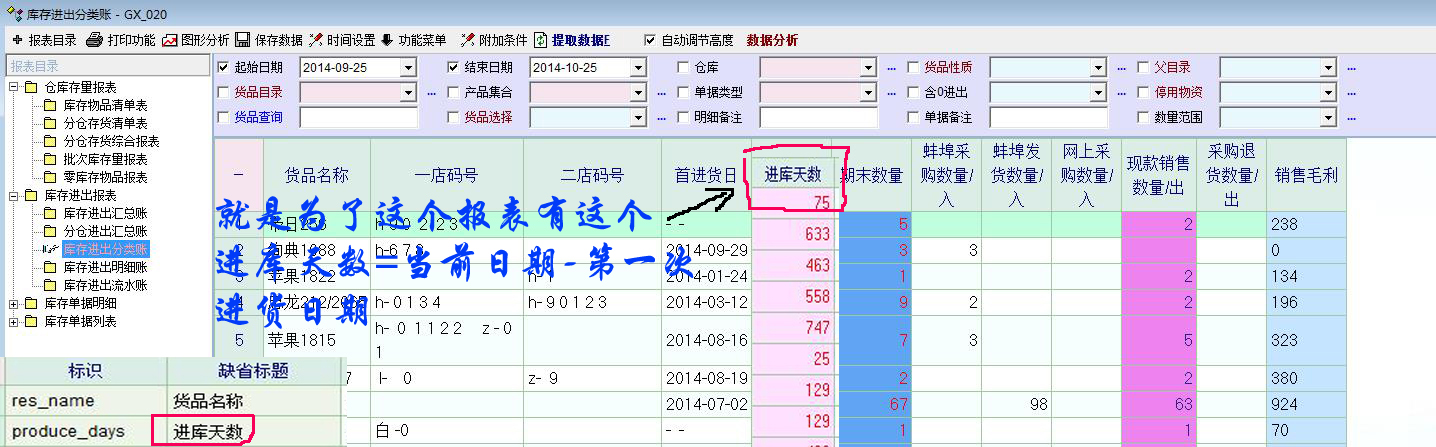Toggle the 自动调节高度 checkbox
The width and height of the screenshot is (1436, 447).
[x=651, y=40]
